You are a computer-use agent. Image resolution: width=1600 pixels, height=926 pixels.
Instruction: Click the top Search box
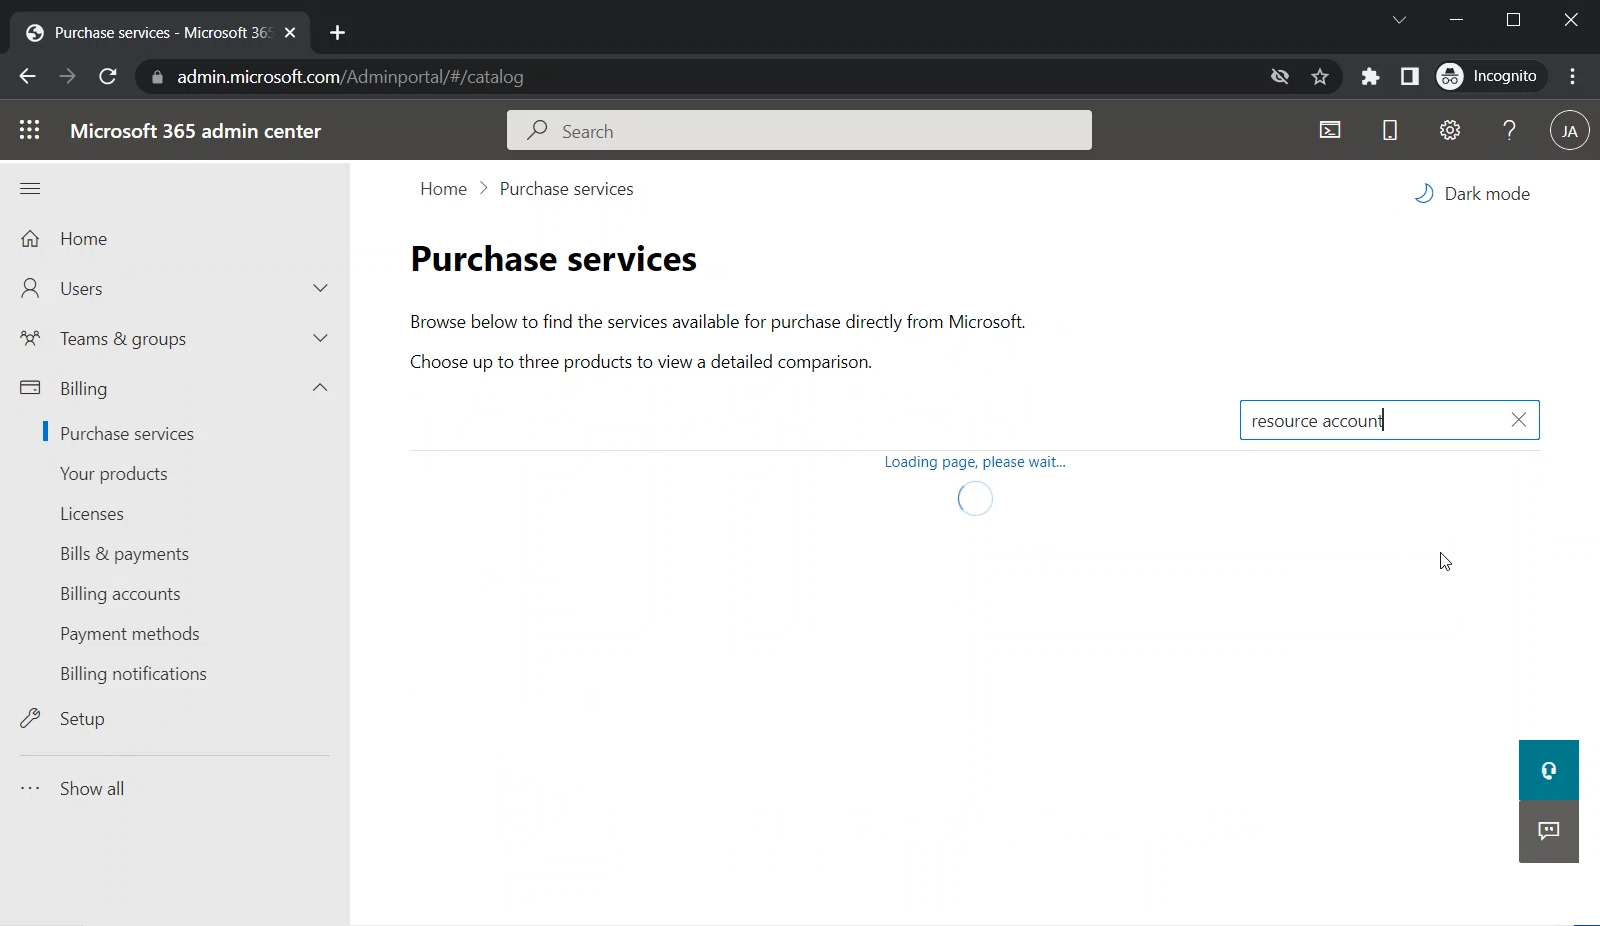(x=800, y=131)
